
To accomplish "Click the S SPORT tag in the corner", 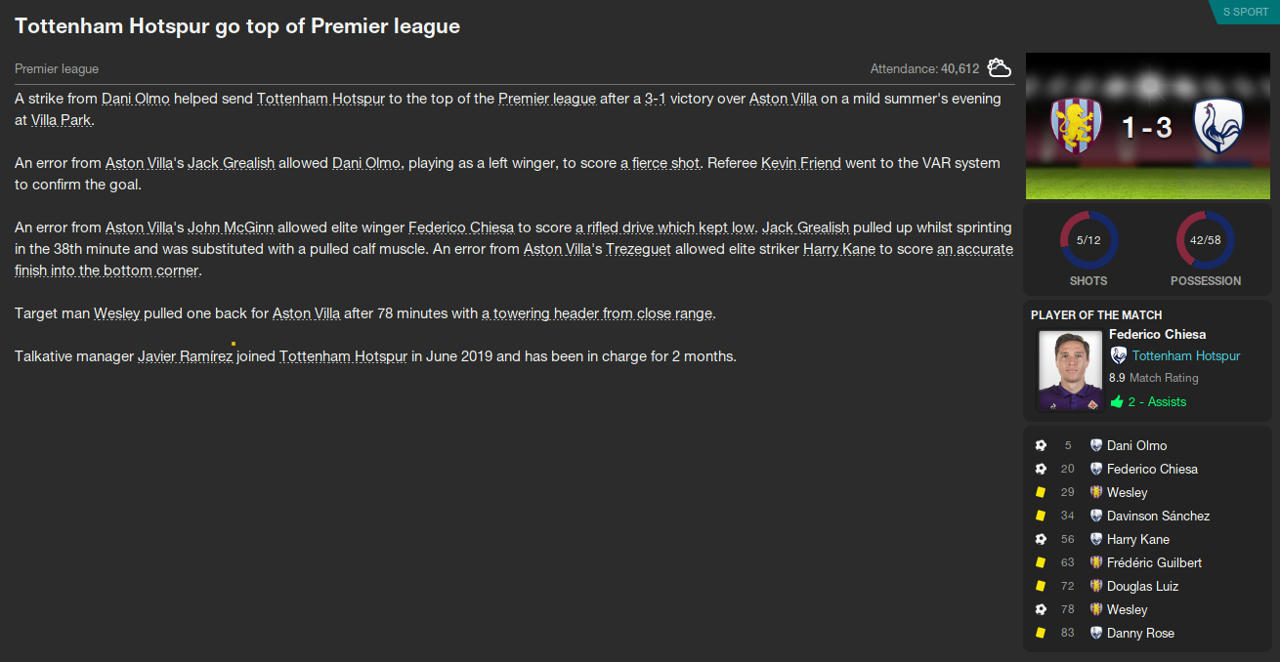I will click(1244, 12).
